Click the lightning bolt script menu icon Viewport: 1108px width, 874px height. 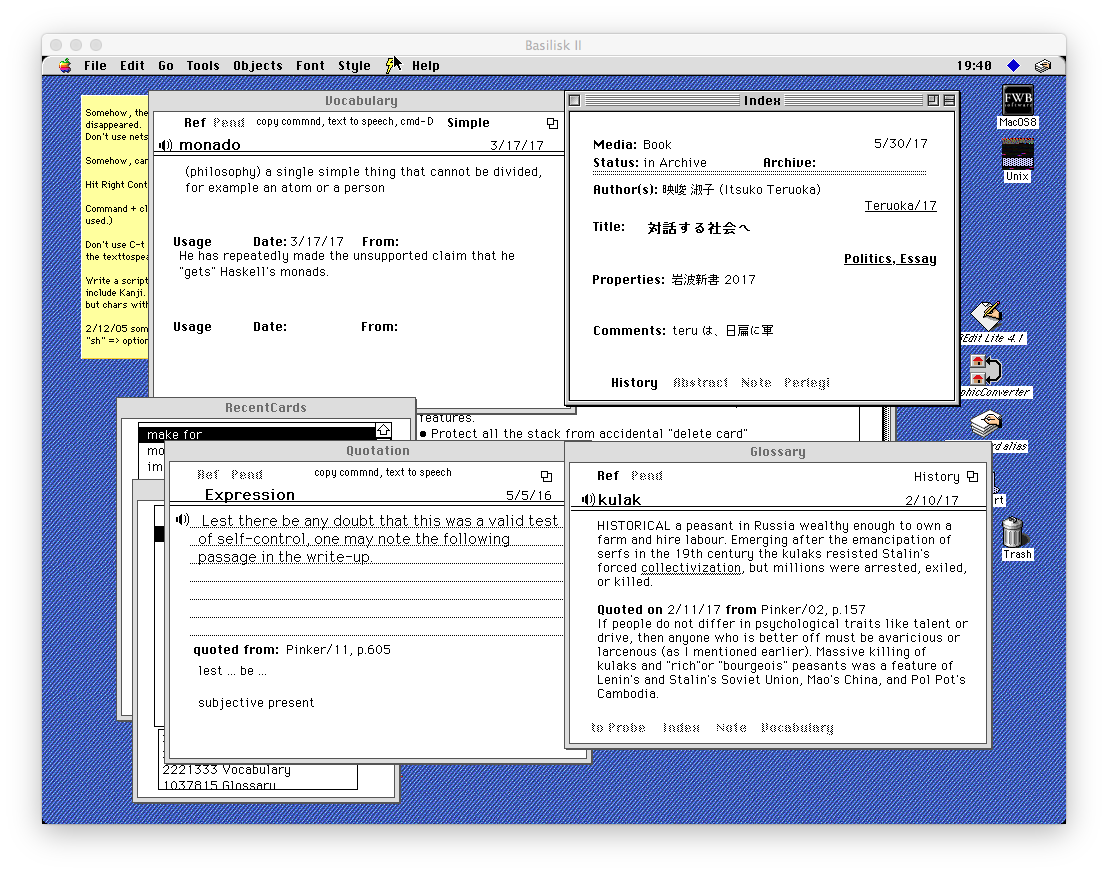pos(391,66)
